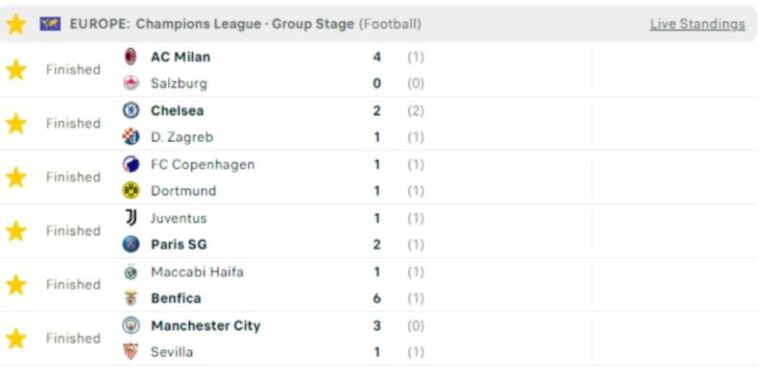This screenshot has width=768, height=379.
Task: Open the Maccabi Haifa vs Benfica match row
Action: [378, 285]
